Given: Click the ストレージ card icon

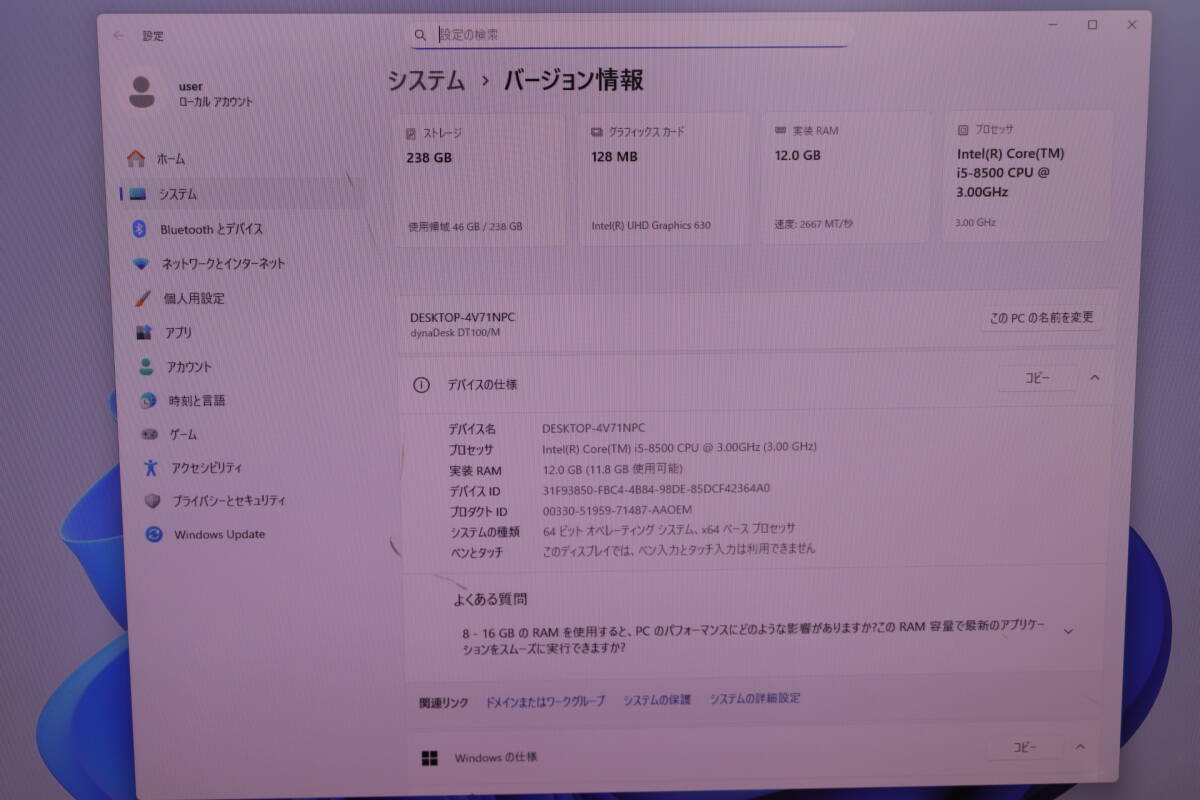Looking at the screenshot, I should [x=411, y=132].
